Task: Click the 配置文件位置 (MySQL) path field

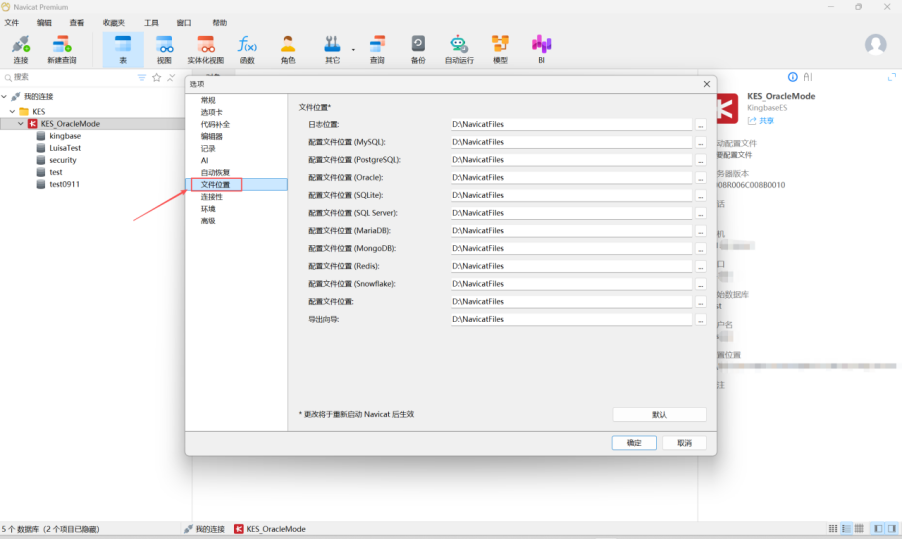Action: 570,142
